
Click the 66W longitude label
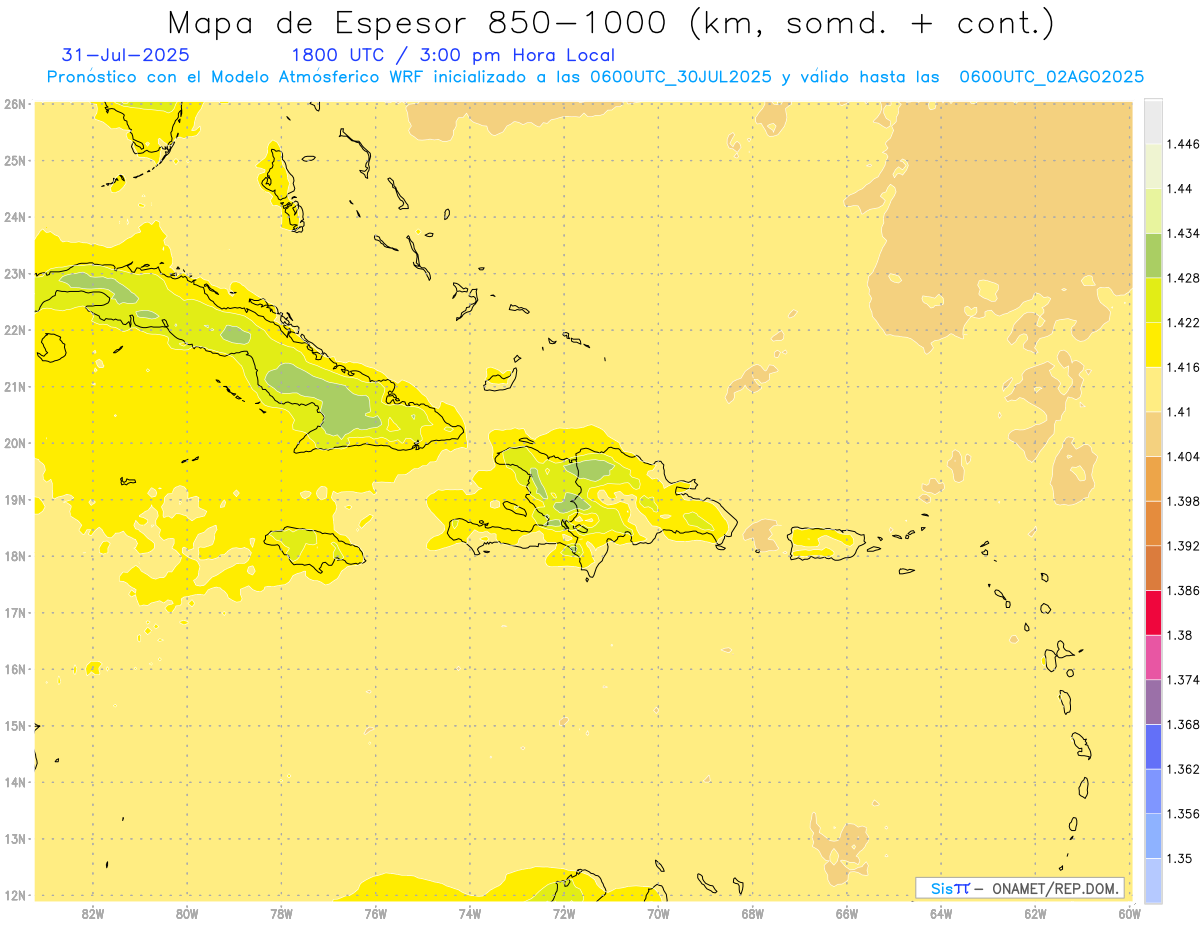tap(847, 913)
